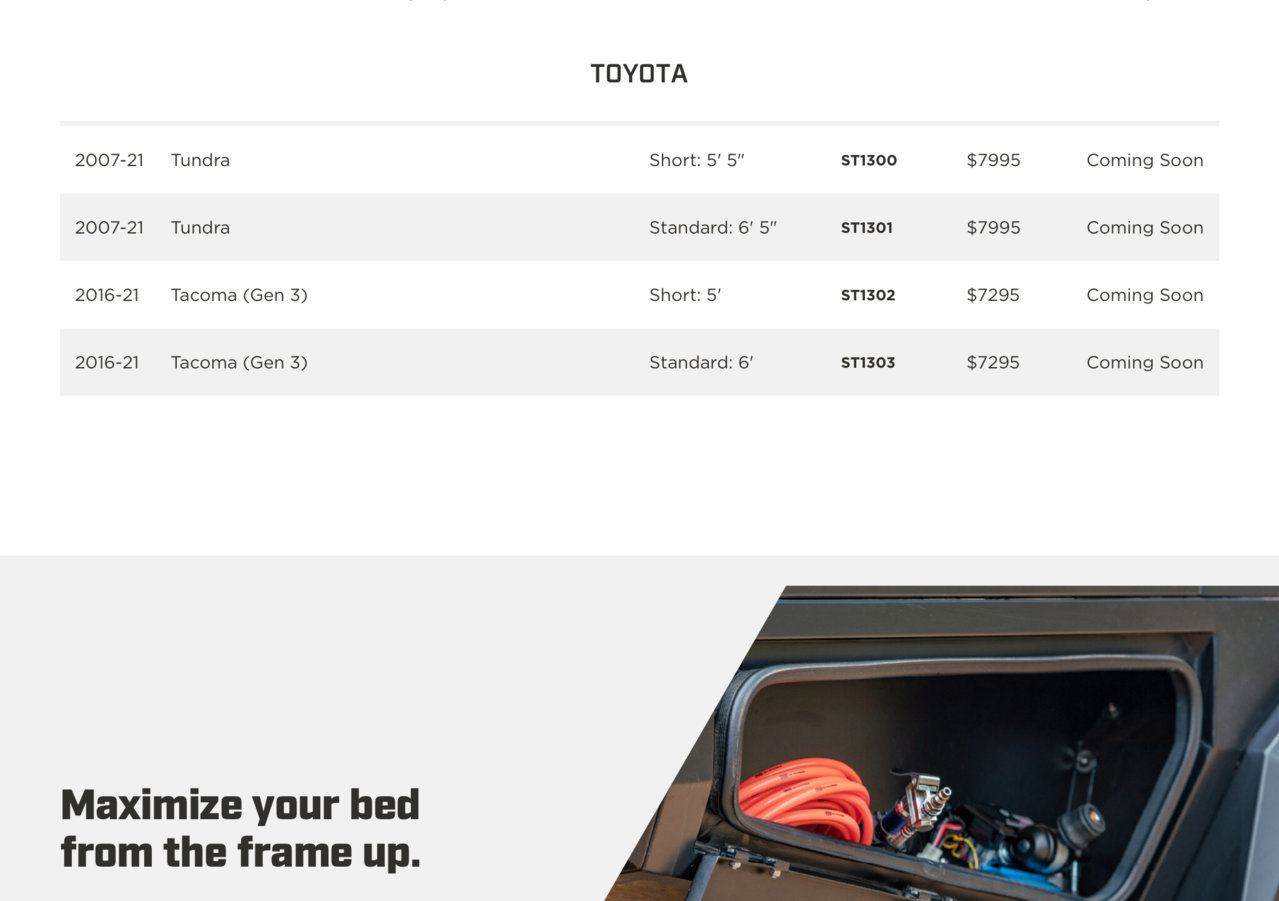Click the TOYOTA section heading
Screen dimensions: 1279x901
pyautogui.click(x=639, y=74)
